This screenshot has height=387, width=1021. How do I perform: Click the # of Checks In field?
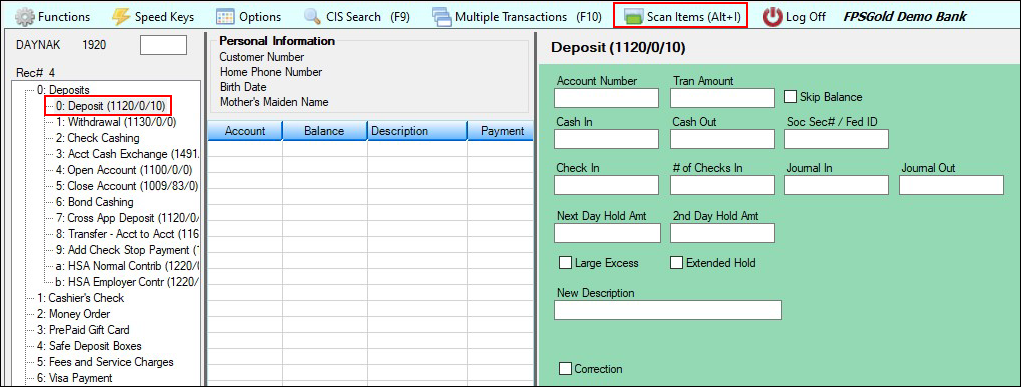pyautogui.click(x=722, y=185)
